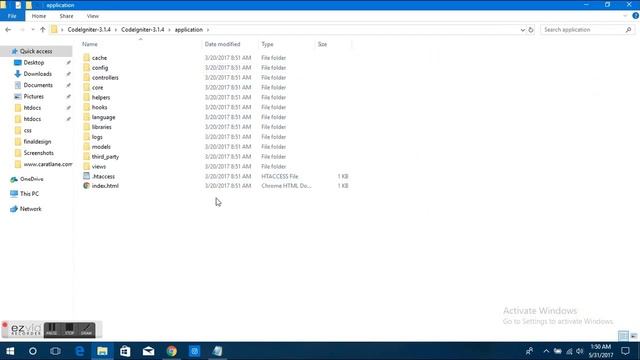Open Documents in navigation pane

tap(38, 85)
